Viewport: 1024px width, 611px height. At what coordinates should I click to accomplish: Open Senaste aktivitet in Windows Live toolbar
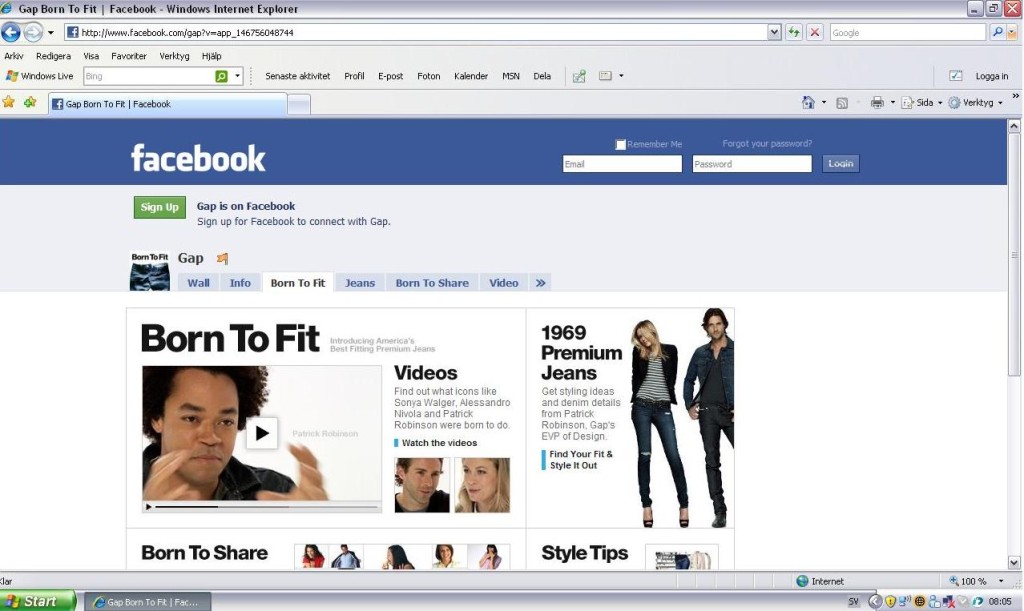coord(298,76)
